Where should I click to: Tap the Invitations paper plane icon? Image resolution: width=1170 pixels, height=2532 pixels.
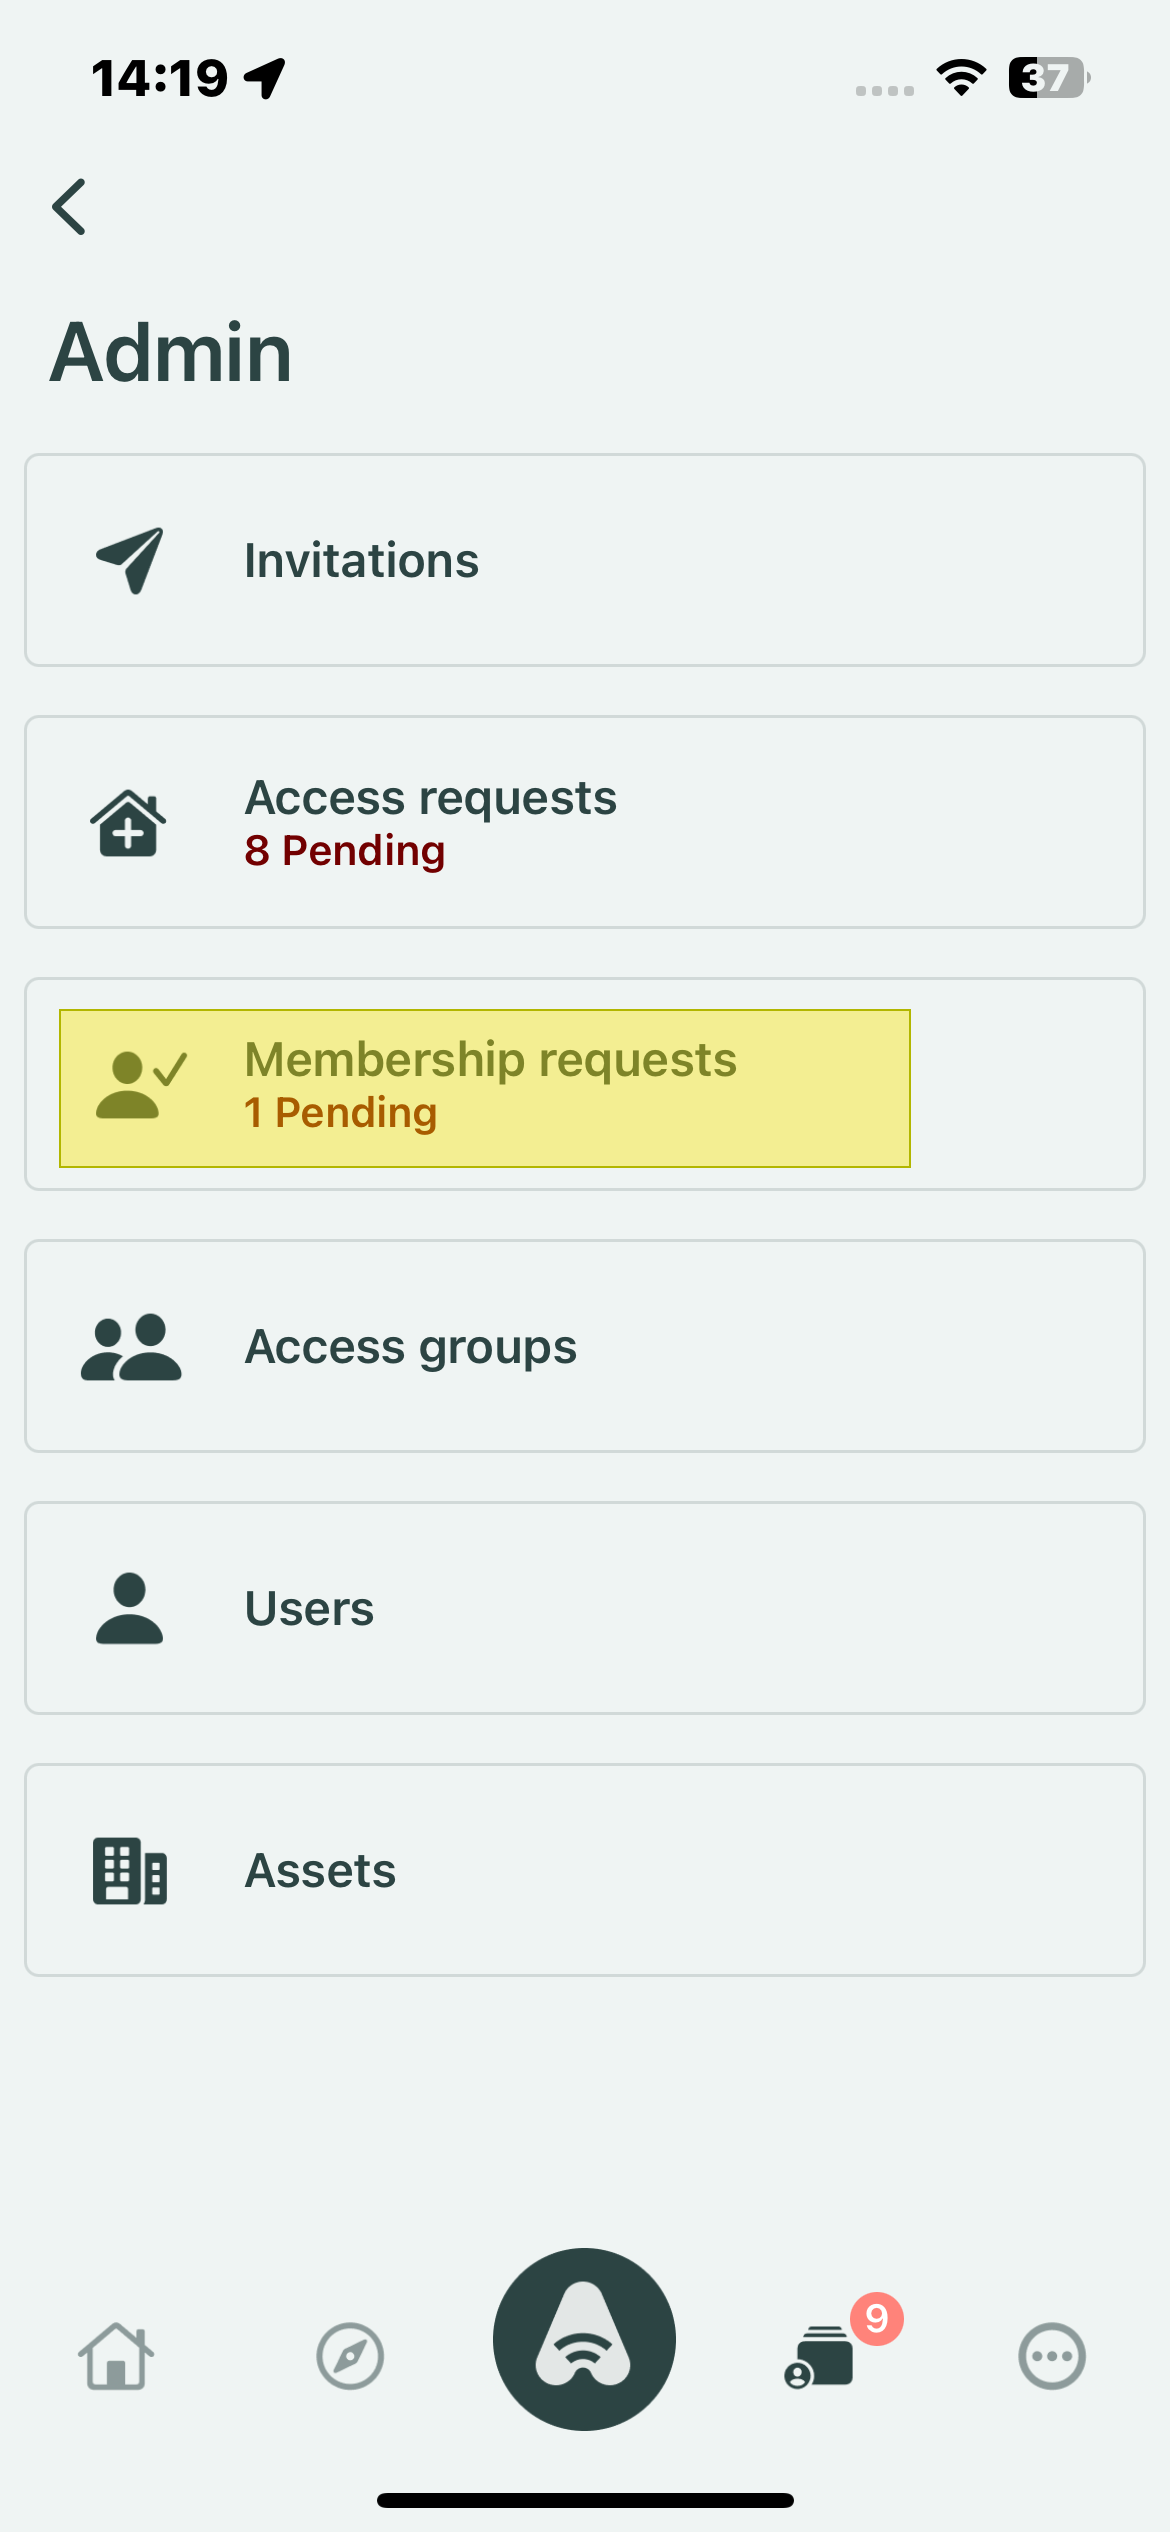click(130, 560)
